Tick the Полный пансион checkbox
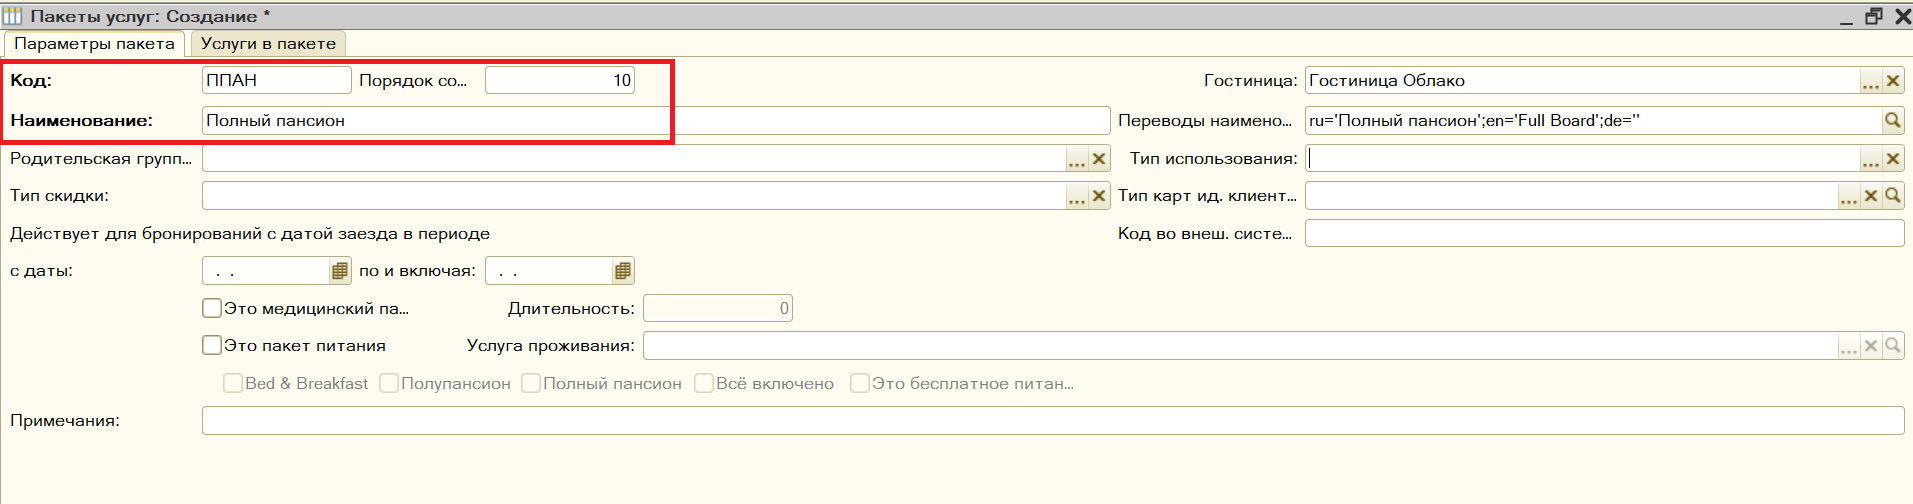This screenshot has height=504, width=1913. click(531, 383)
